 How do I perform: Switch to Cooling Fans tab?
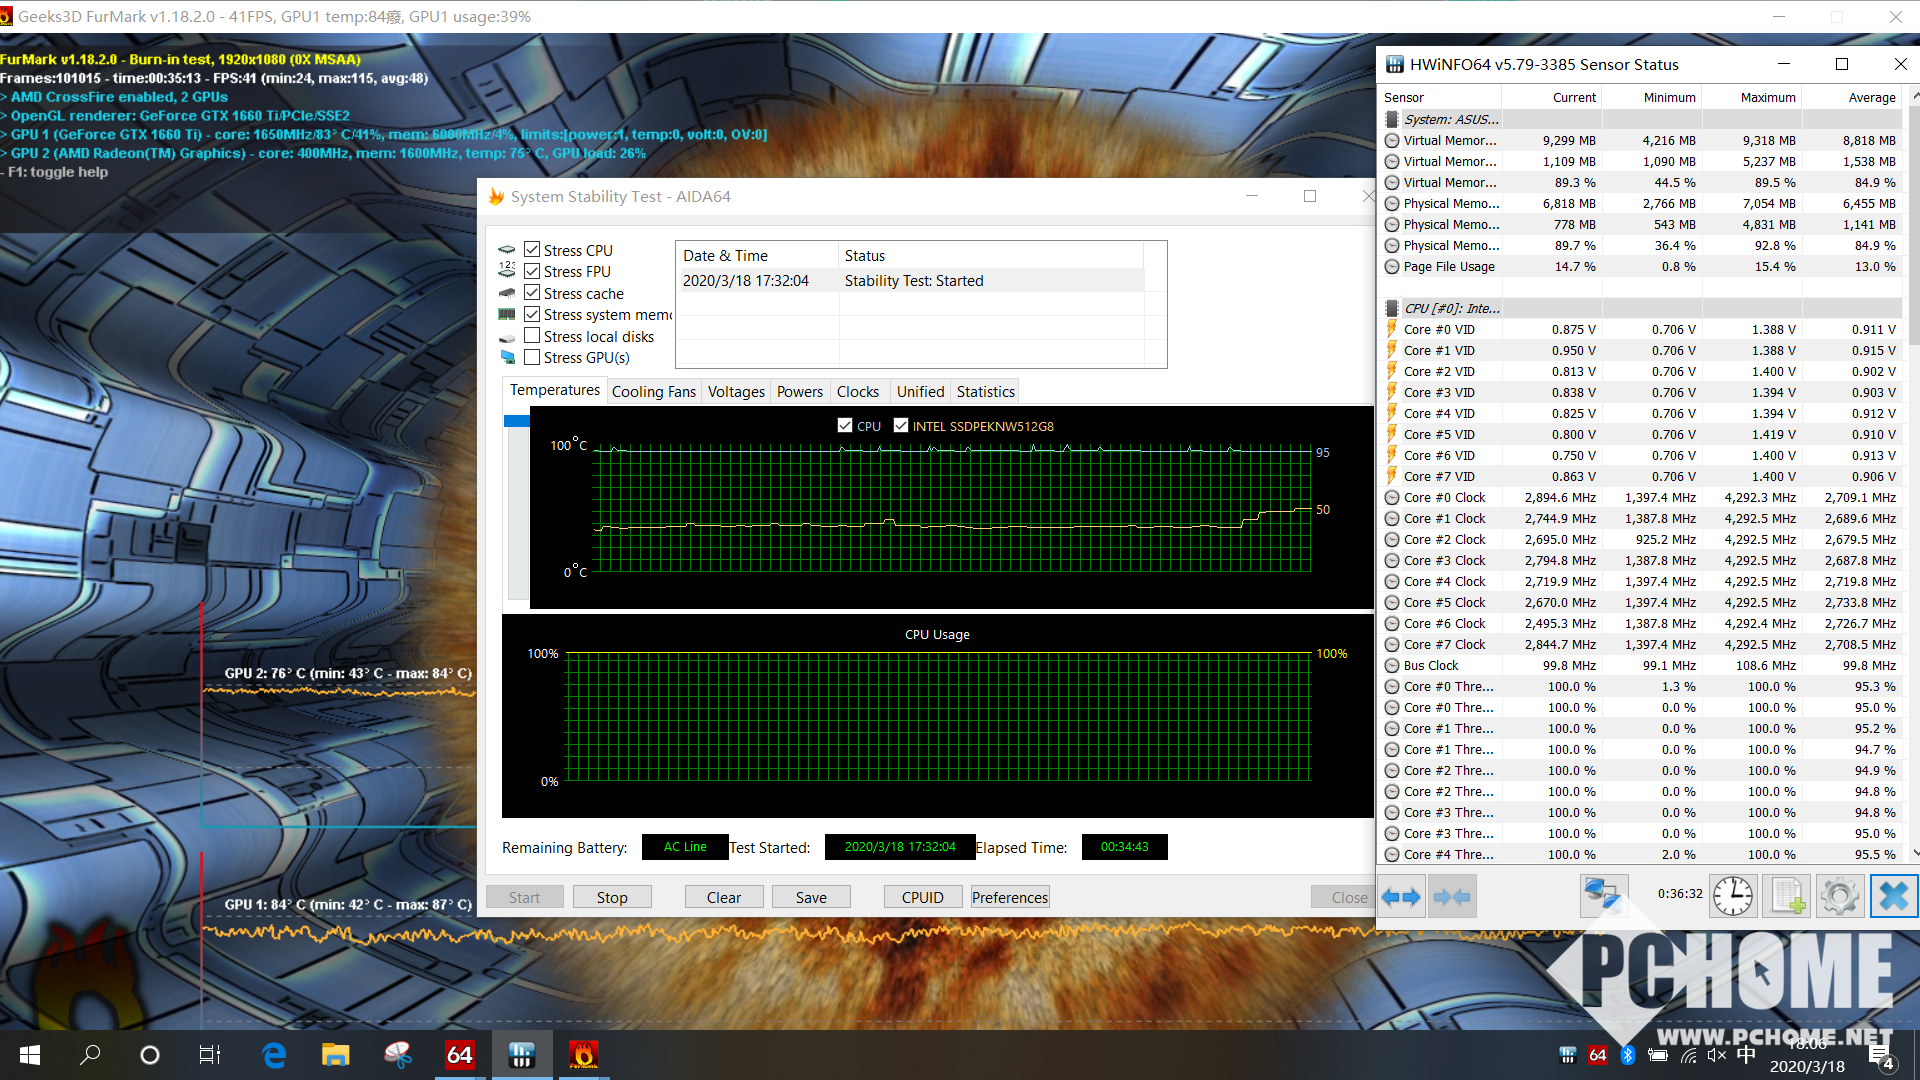653,392
